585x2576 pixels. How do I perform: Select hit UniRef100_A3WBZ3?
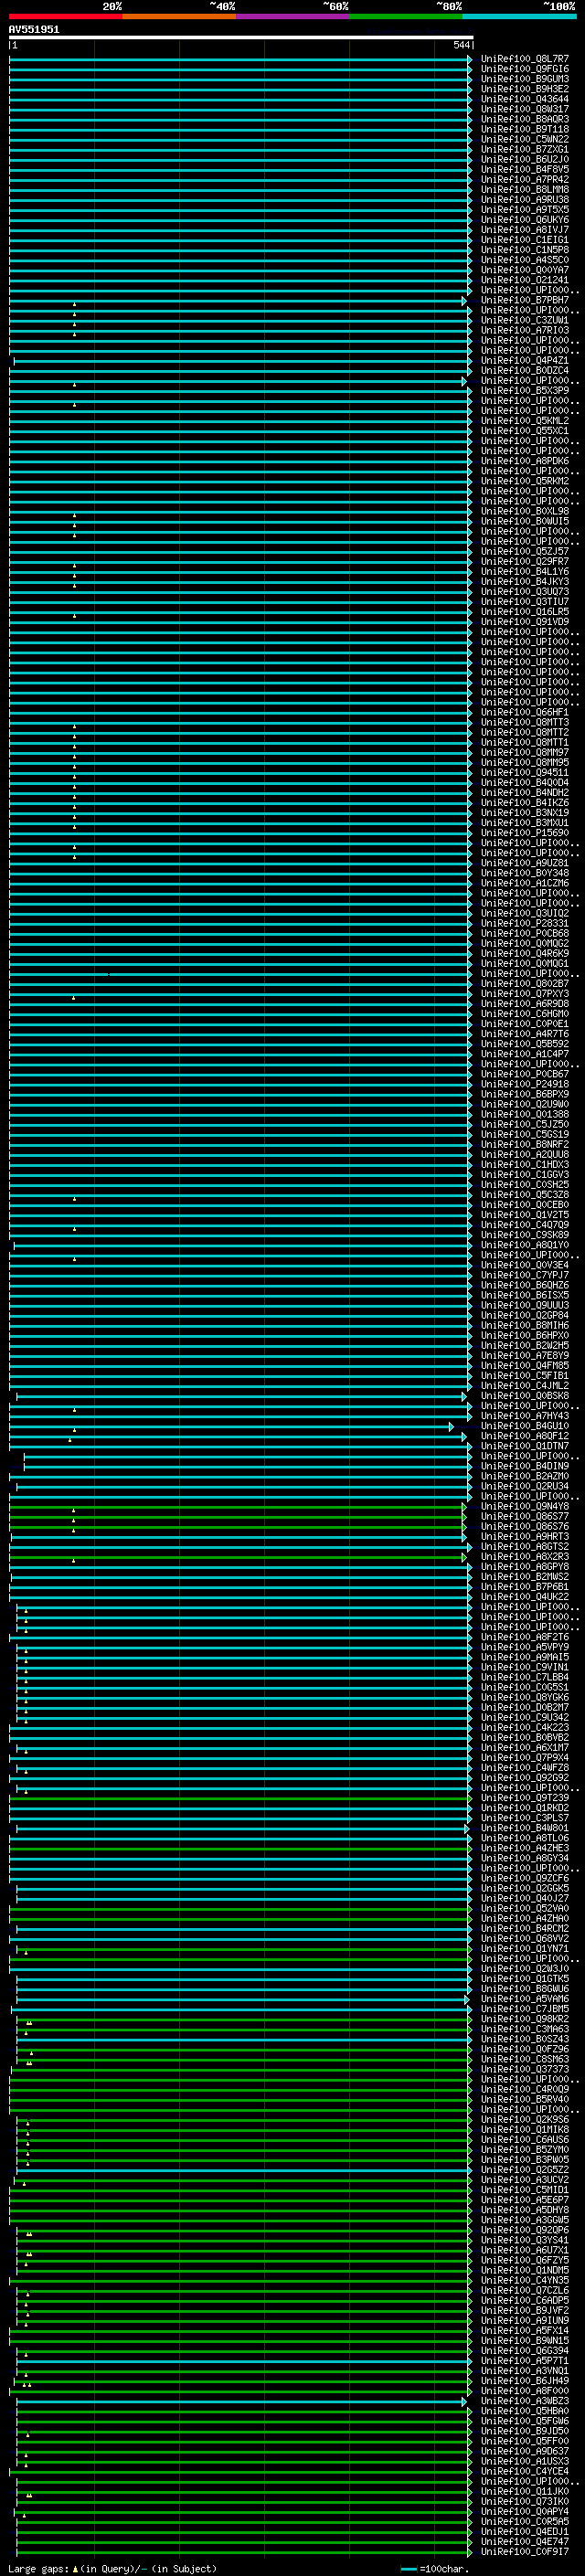(525, 2401)
